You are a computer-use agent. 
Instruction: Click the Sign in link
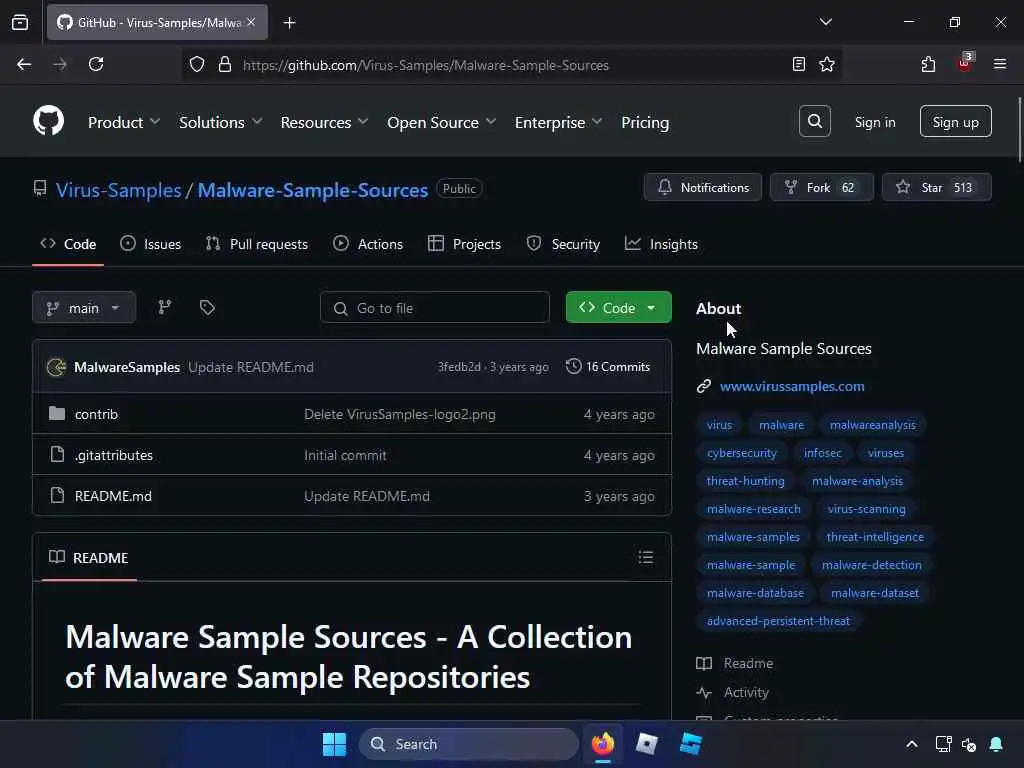tap(874, 122)
